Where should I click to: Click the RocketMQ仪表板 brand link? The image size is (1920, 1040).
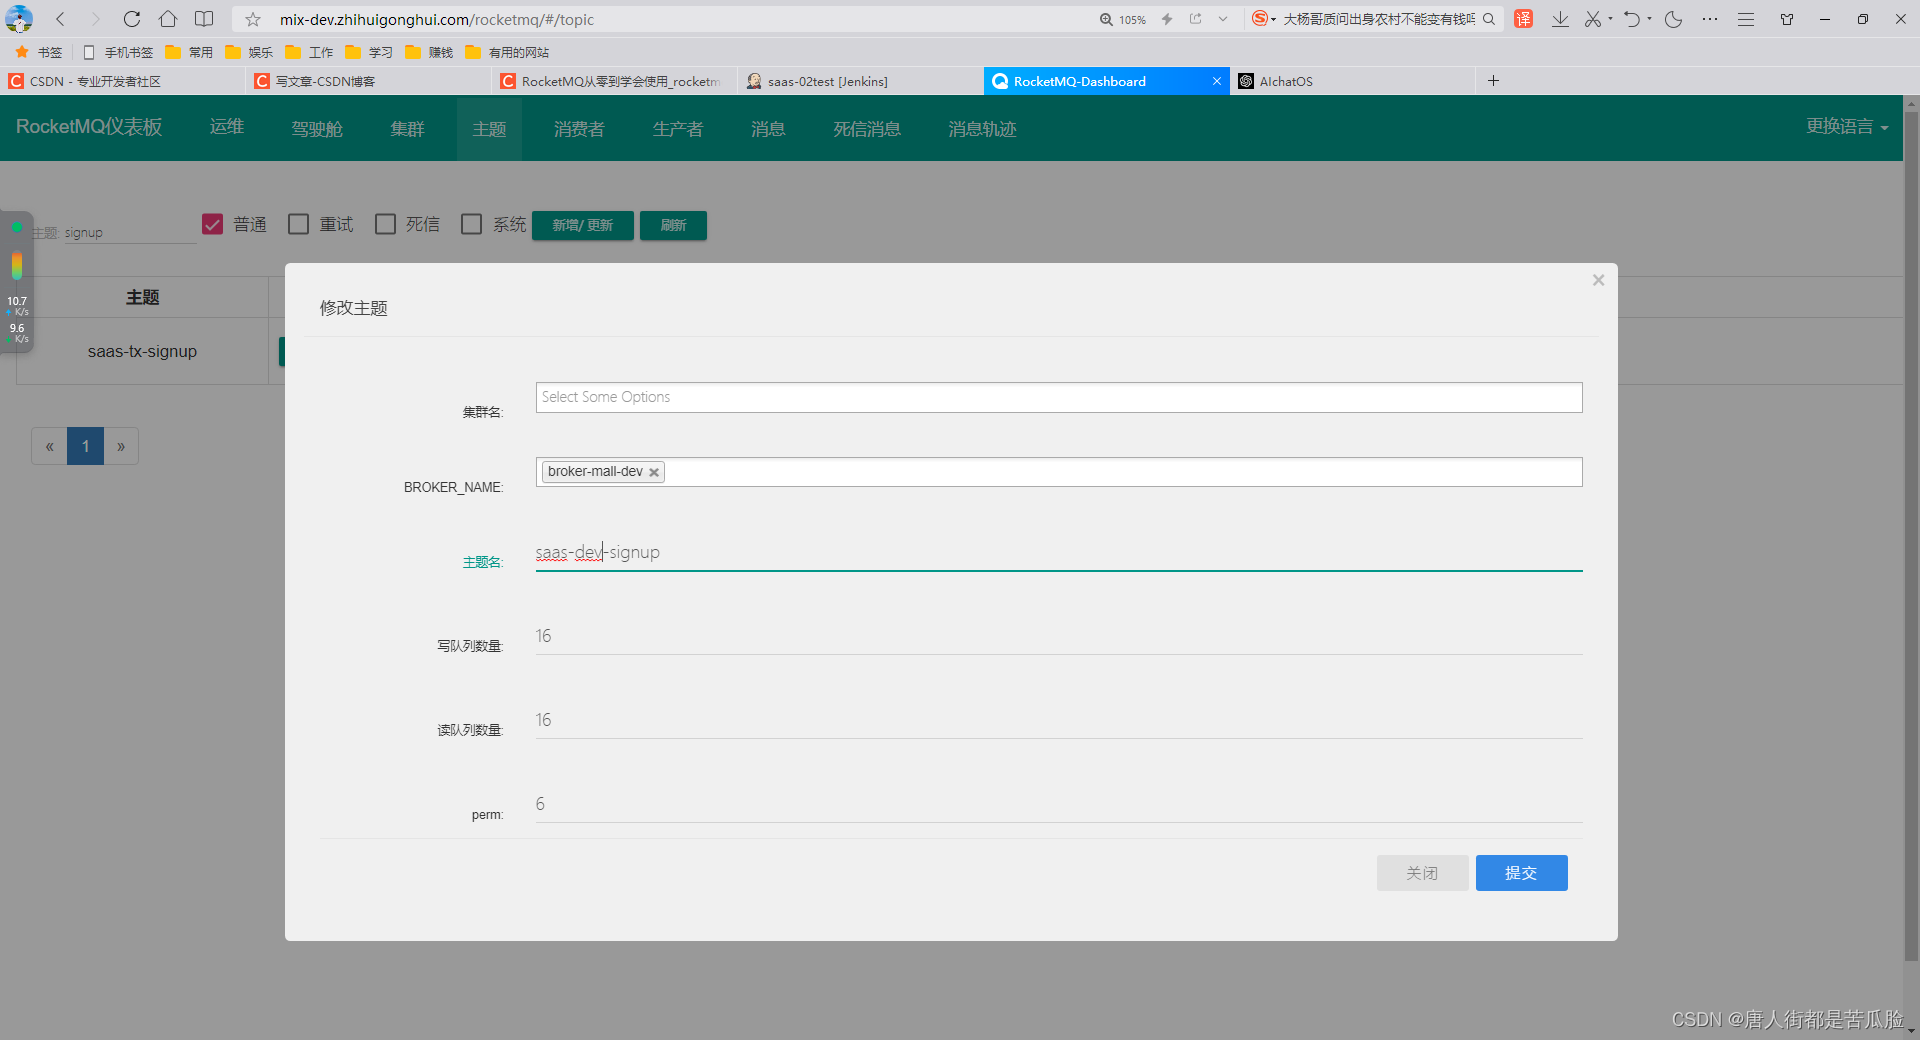point(89,127)
